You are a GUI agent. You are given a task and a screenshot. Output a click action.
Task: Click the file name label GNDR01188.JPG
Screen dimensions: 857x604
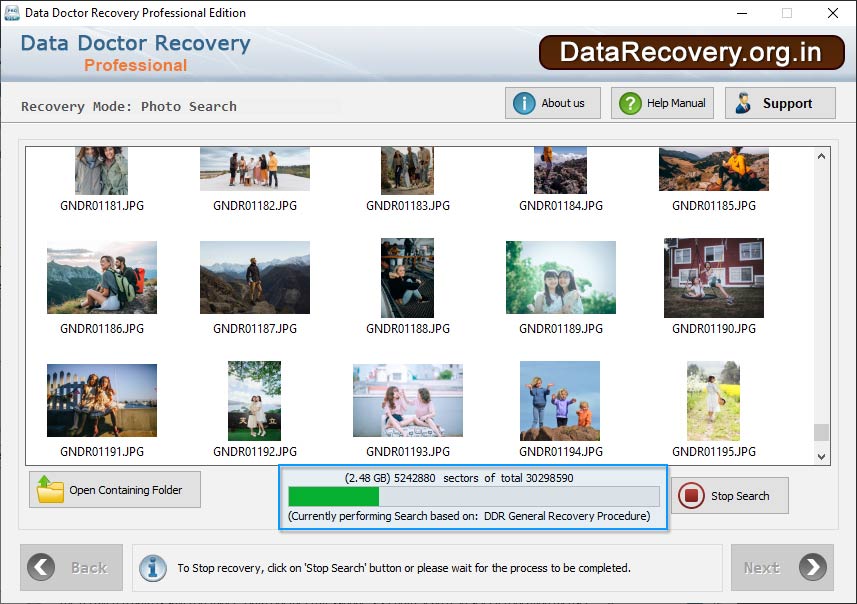[408, 329]
